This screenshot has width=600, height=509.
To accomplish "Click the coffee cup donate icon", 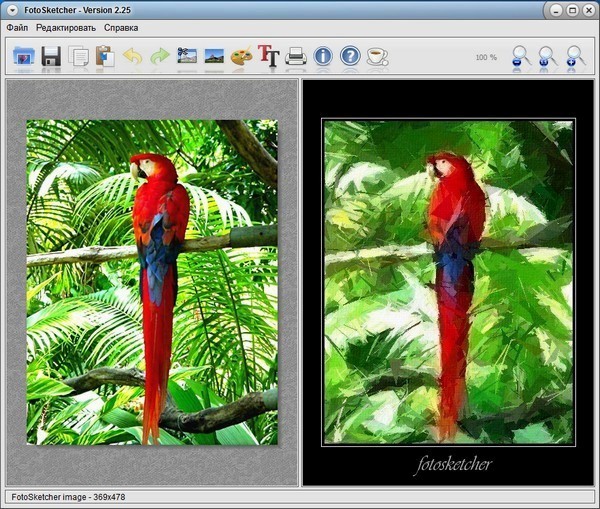I will click(377, 57).
